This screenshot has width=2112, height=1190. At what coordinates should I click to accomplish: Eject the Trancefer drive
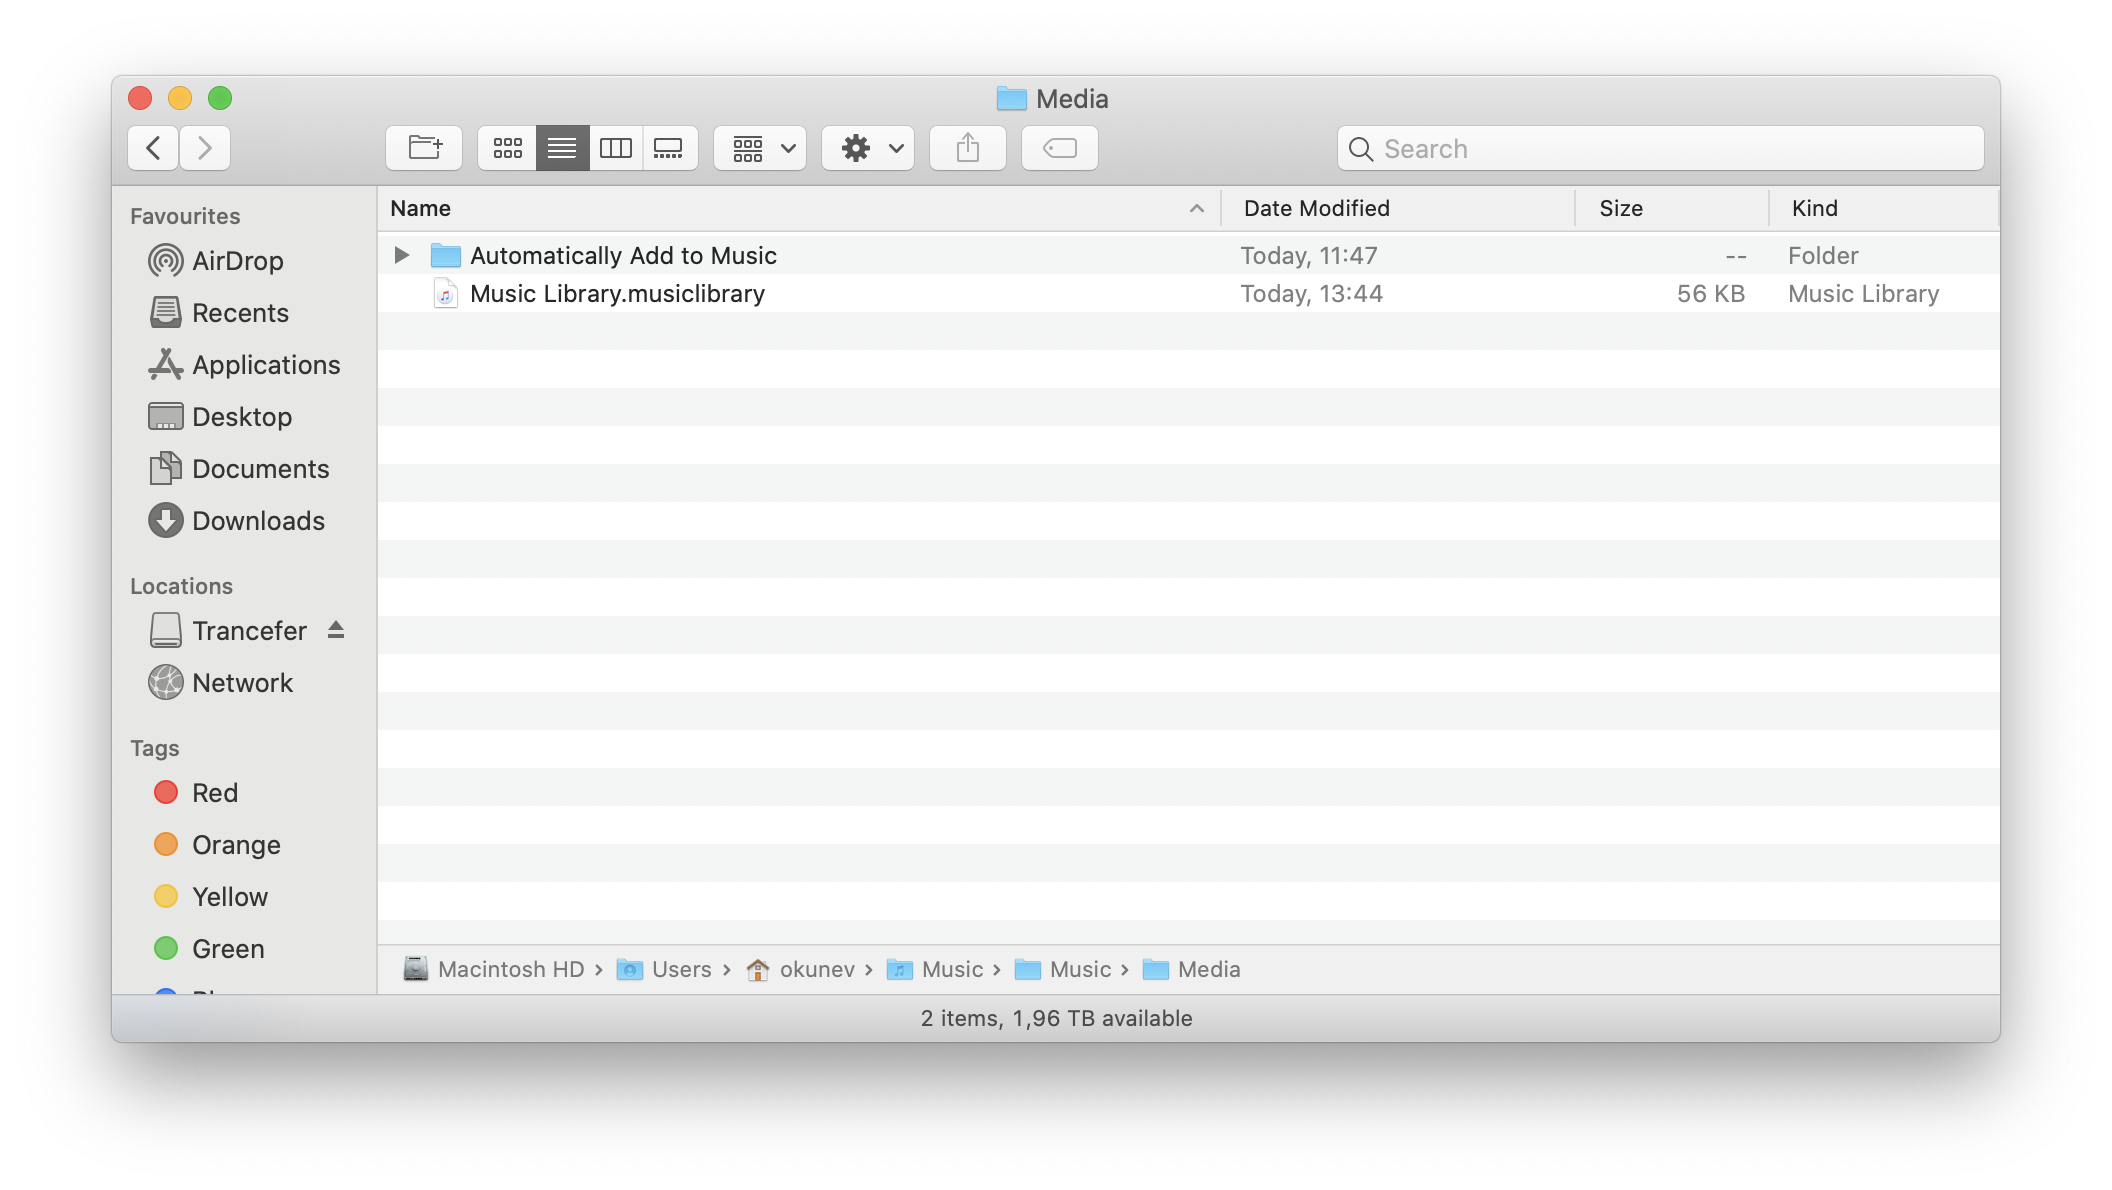[336, 630]
